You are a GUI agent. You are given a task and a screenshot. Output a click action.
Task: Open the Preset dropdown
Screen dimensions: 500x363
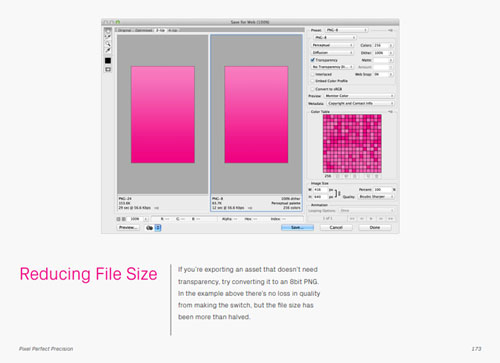coord(347,30)
